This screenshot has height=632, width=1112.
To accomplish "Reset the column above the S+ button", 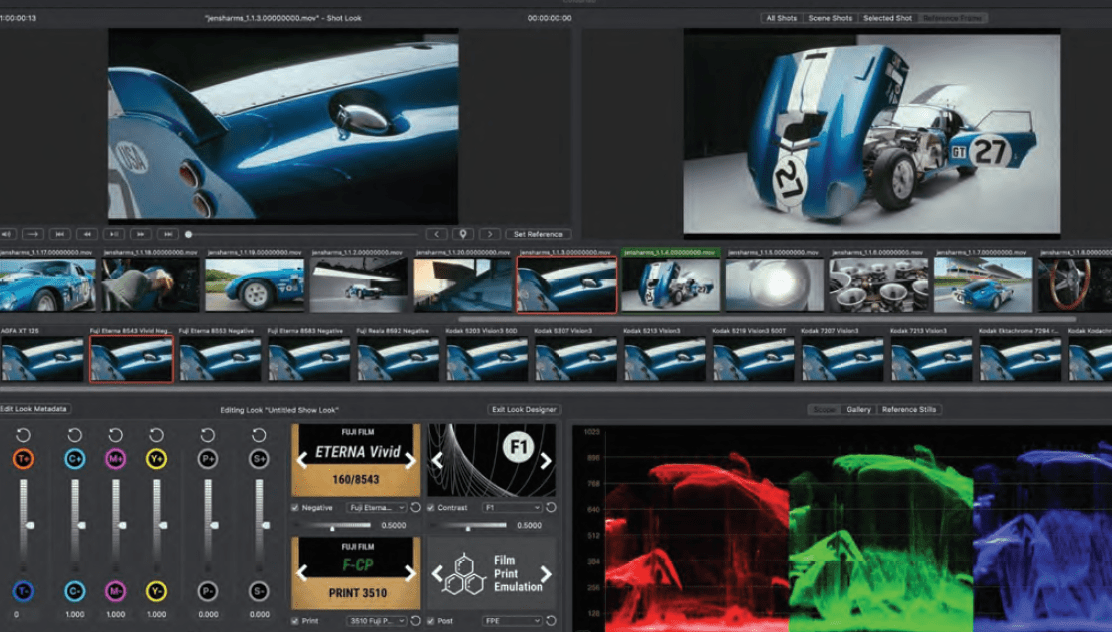I will pos(259,435).
